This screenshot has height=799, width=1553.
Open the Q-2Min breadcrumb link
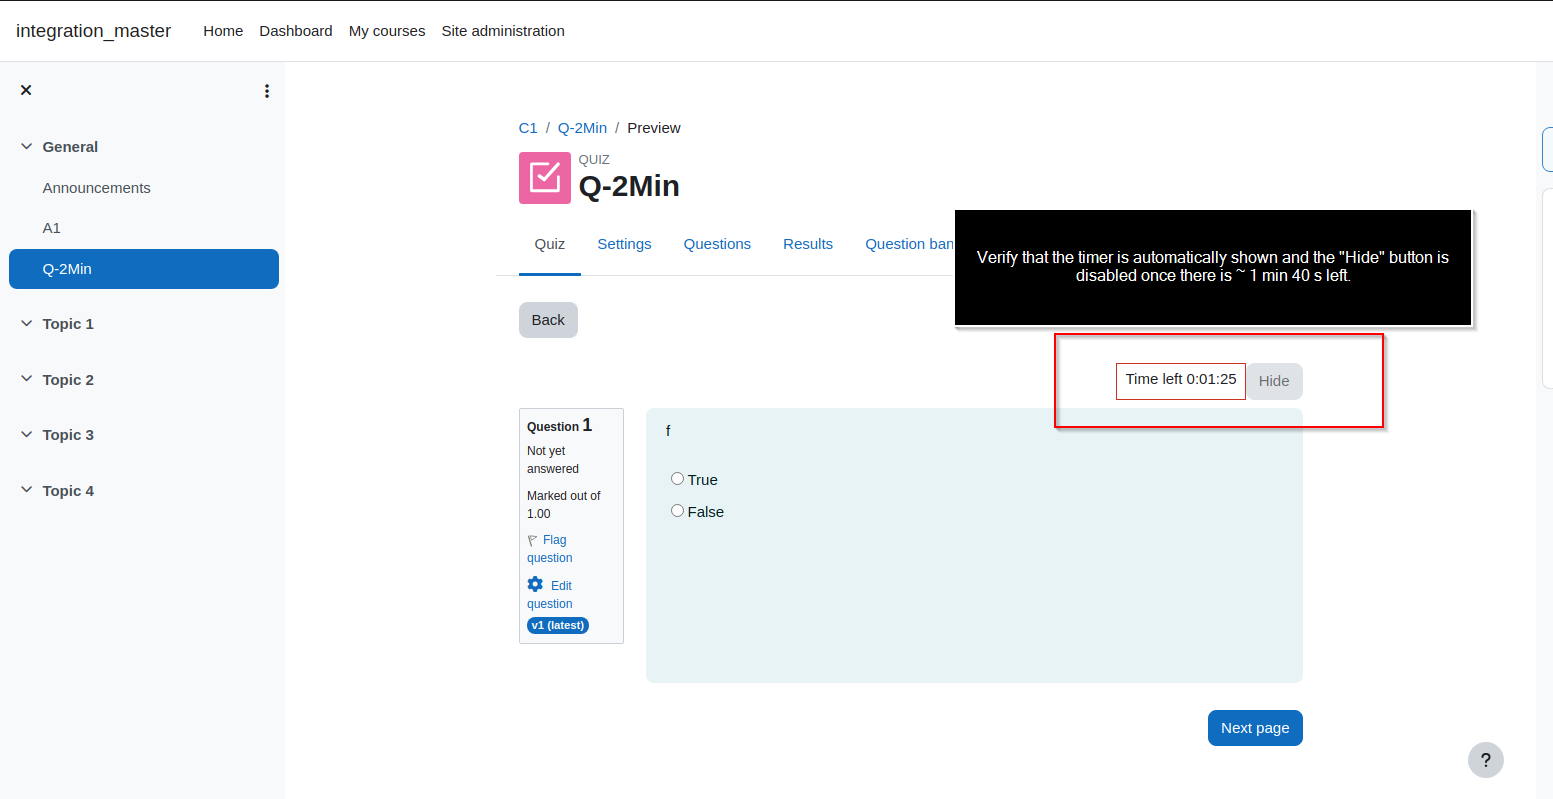pyautogui.click(x=582, y=128)
